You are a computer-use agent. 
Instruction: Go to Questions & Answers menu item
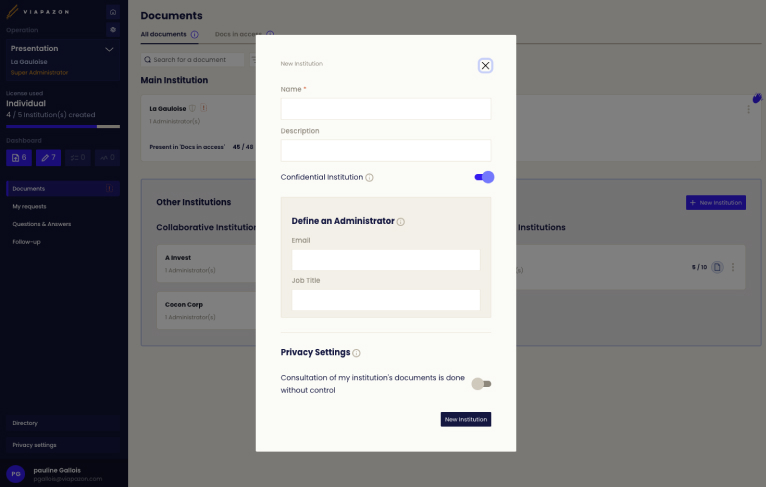pyautogui.click(x=42, y=224)
